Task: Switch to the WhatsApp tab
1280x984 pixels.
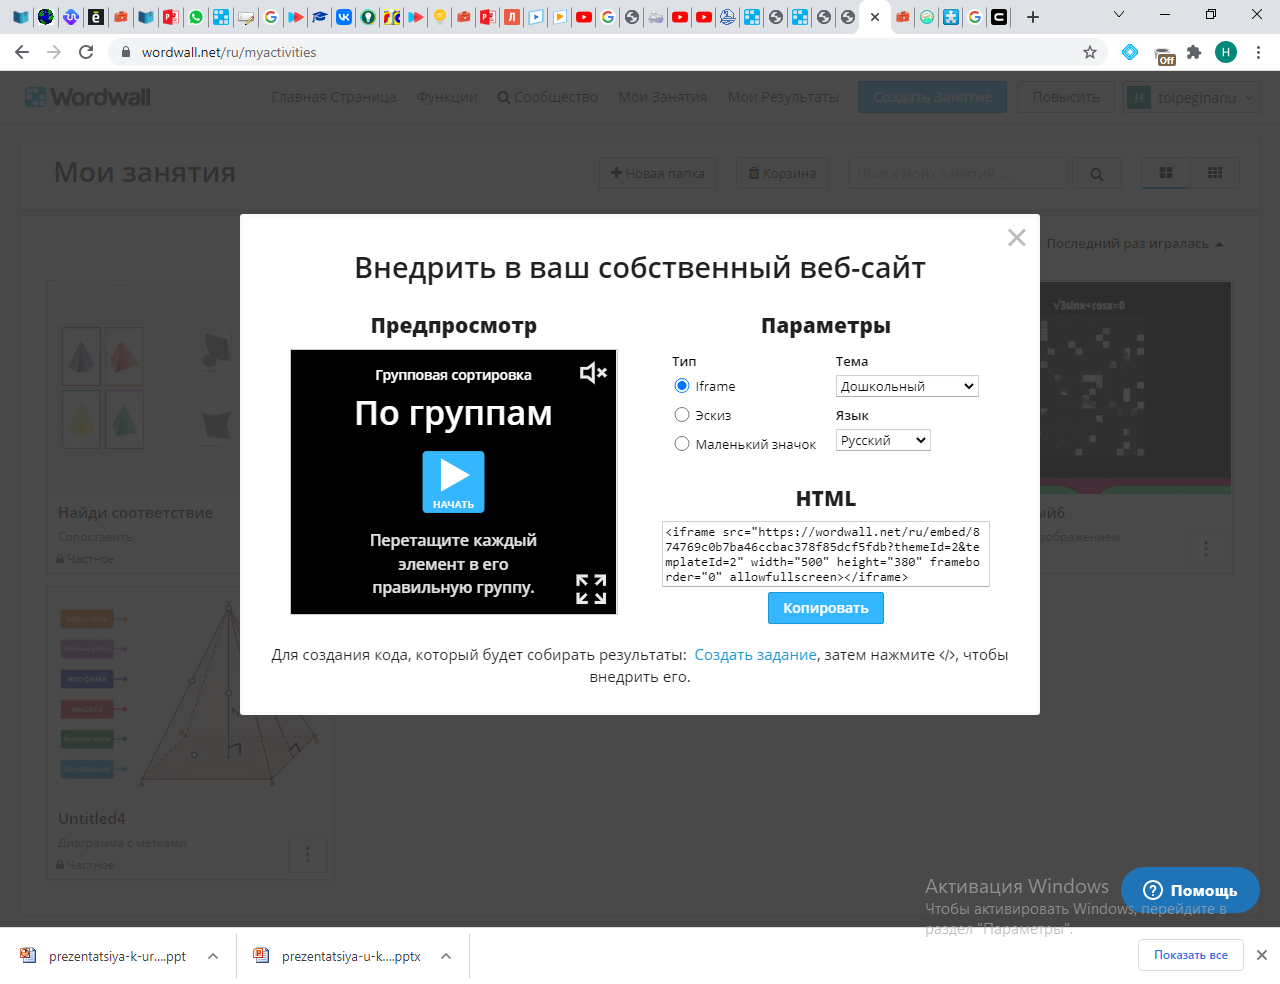Action: tap(196, 17)
